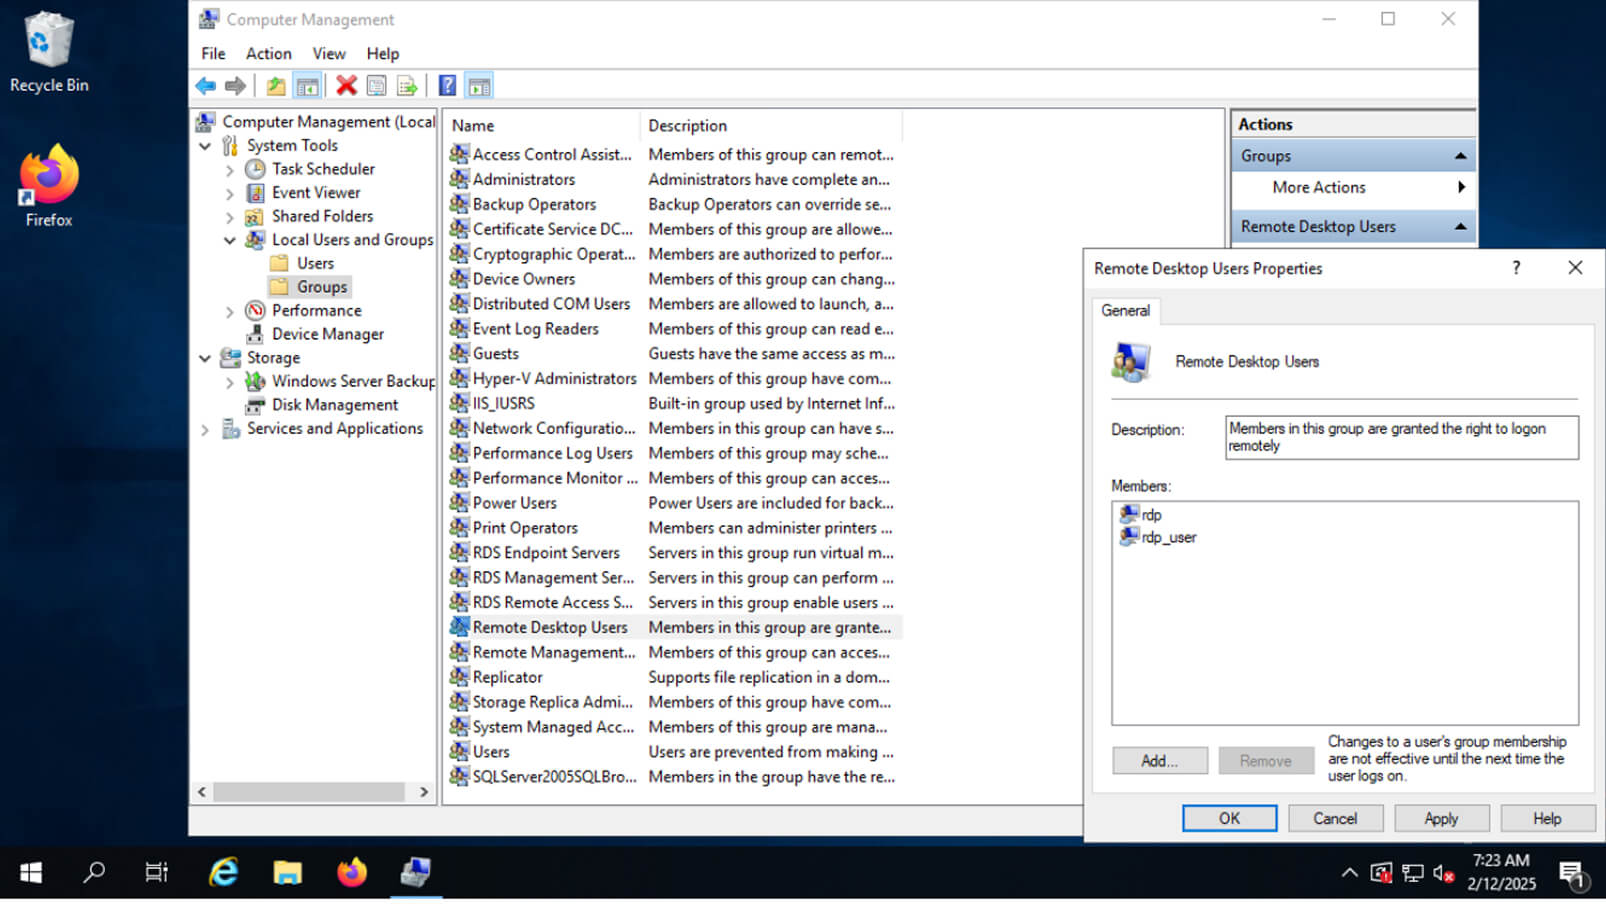Open Firefox from the taskbar
Viewport: 1606px width, 906px height.
click(x=352, y=873)
